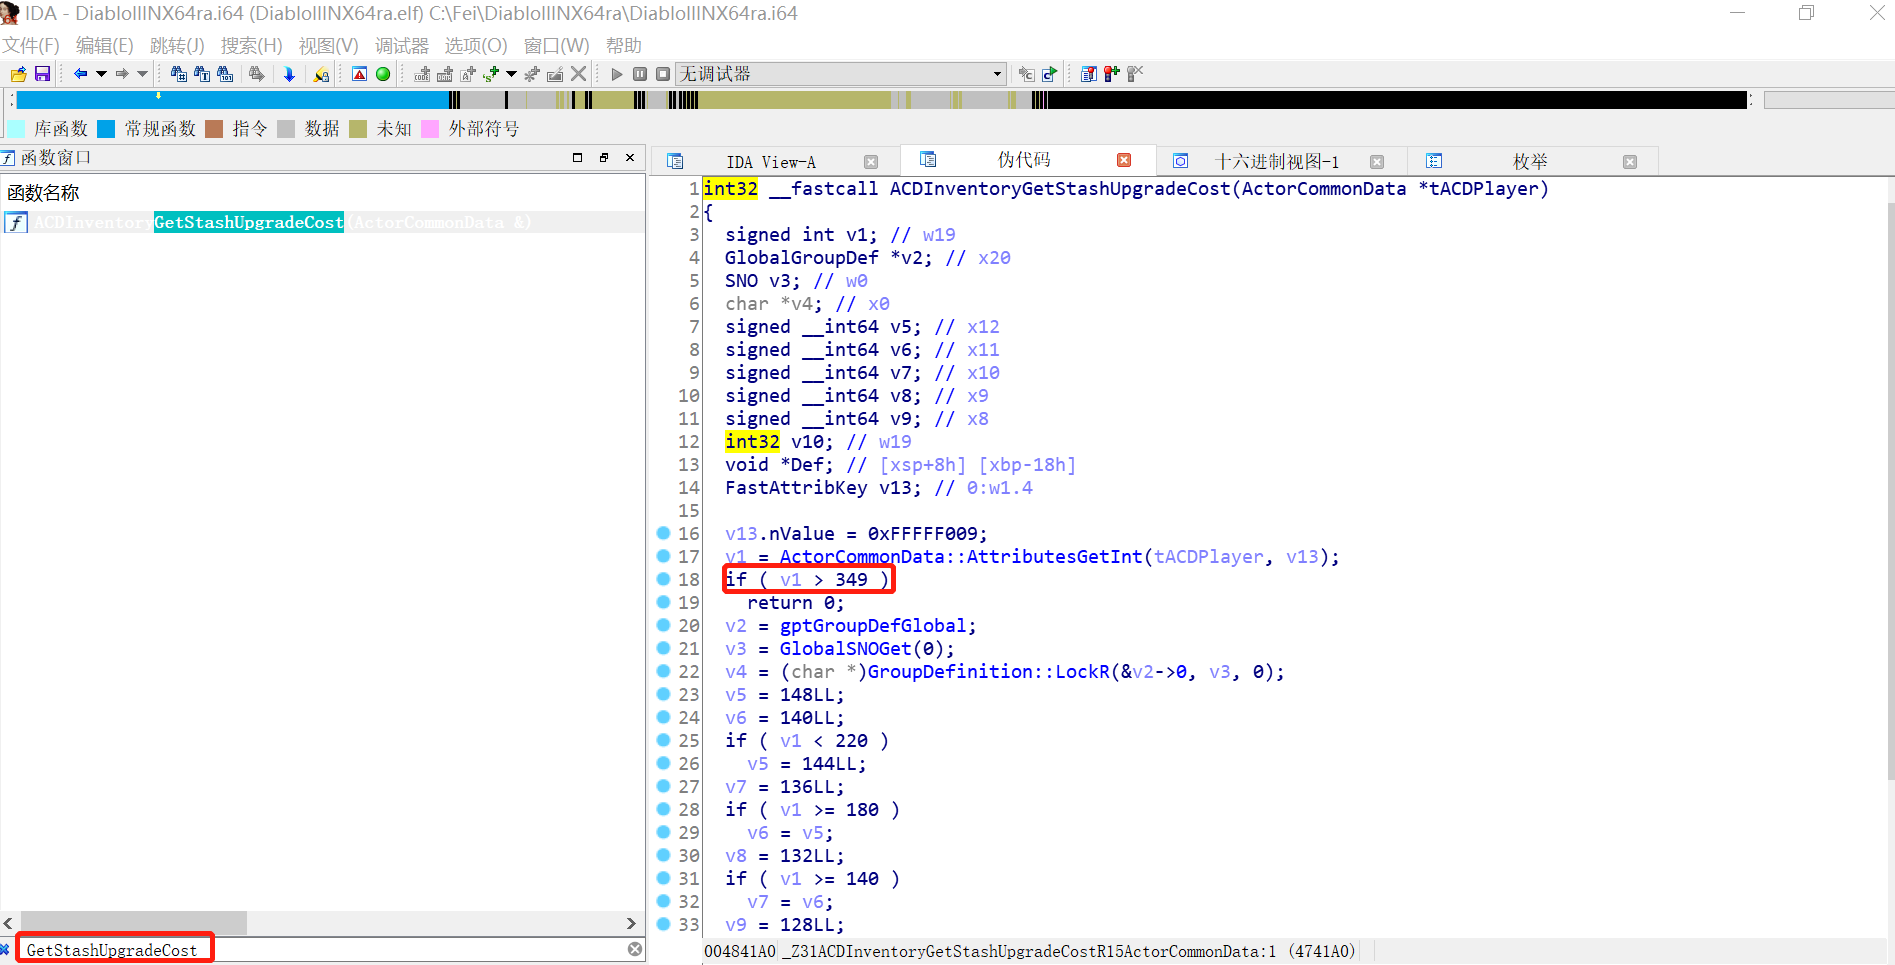Viewport: 1895px width, 965px height.
Task: Click the blue navigation band segment
Action: click(x=233, y=100)
